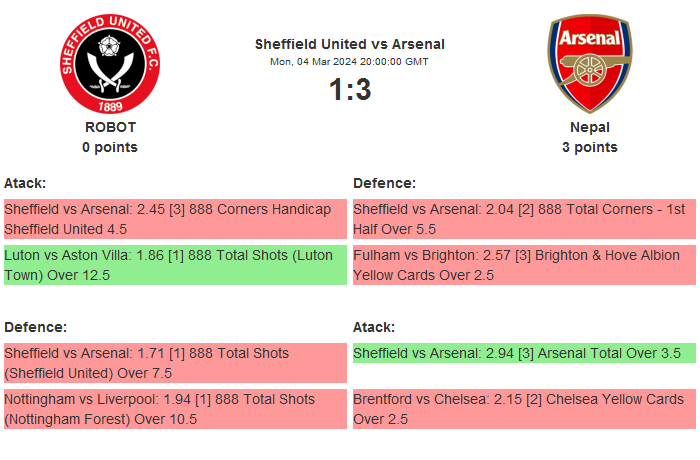Click the 1:3 match score
The width and height of the screenshot is (700, 460).
tap(349, 90)
